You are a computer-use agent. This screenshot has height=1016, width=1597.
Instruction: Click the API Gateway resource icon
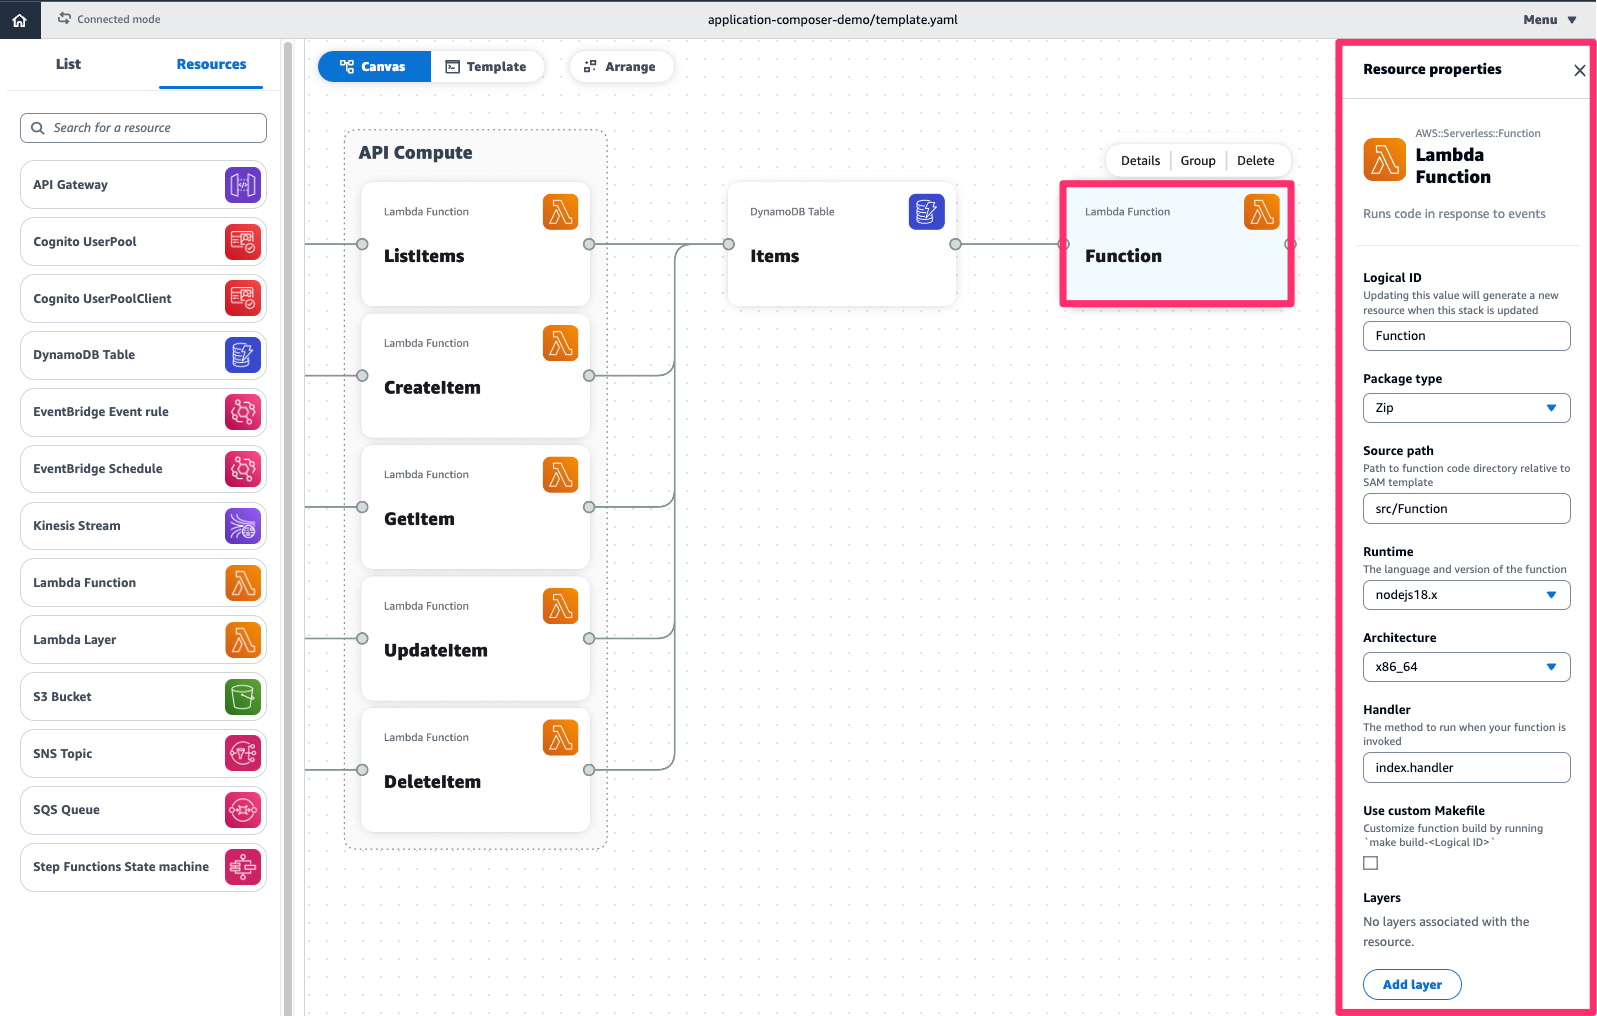243,185
